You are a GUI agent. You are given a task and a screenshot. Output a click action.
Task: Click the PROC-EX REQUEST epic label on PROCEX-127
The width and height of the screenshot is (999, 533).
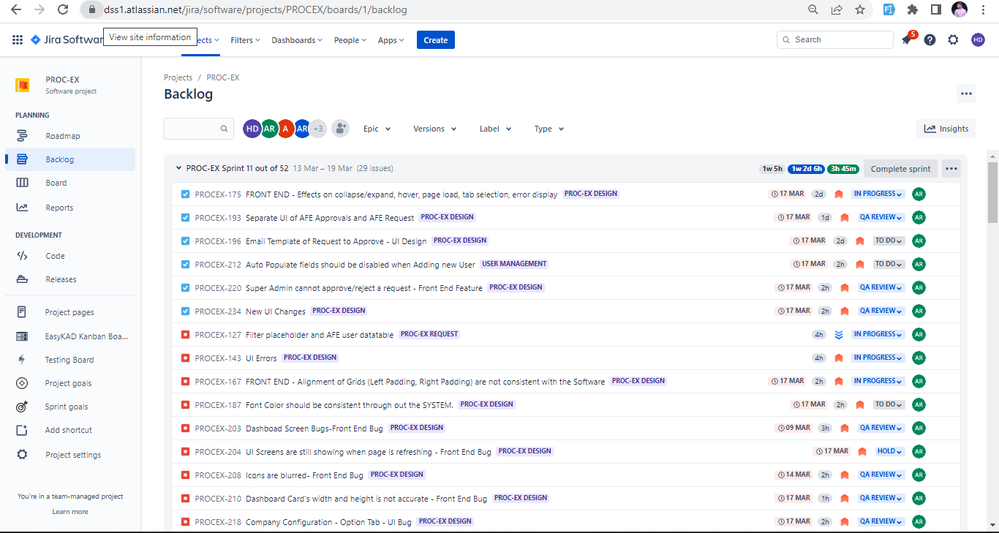tap(429, 334)
